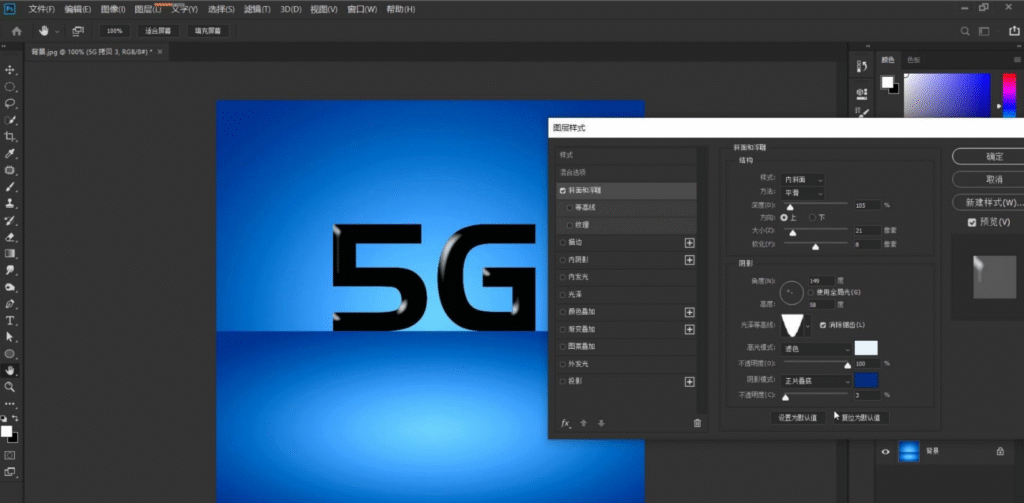The image size is (1024, 503).
Task: Select the Eyedropper tool
Action: (10, 154)
